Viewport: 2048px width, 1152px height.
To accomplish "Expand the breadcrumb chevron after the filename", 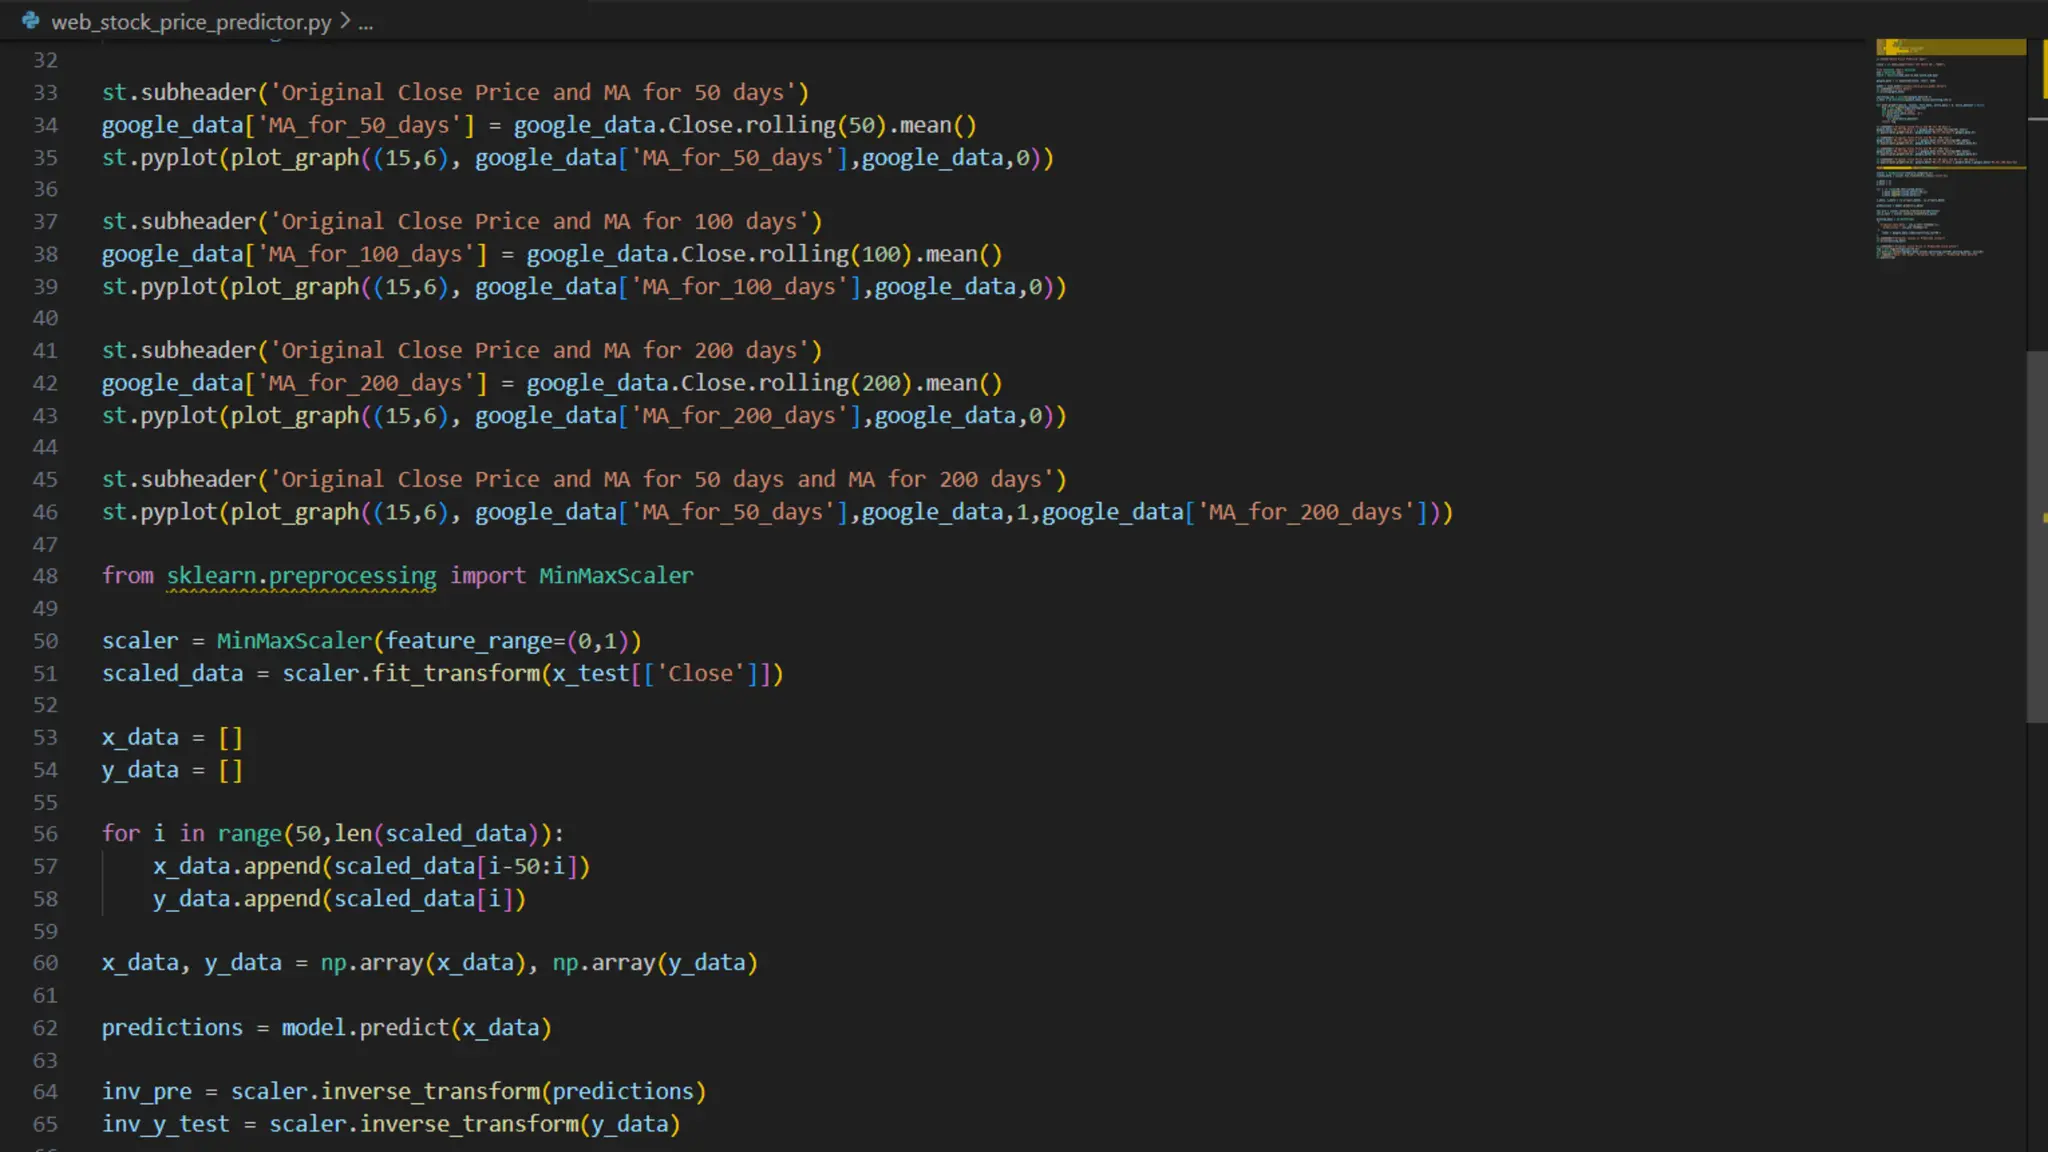I will pyautogui.click(x=345, y=21).
